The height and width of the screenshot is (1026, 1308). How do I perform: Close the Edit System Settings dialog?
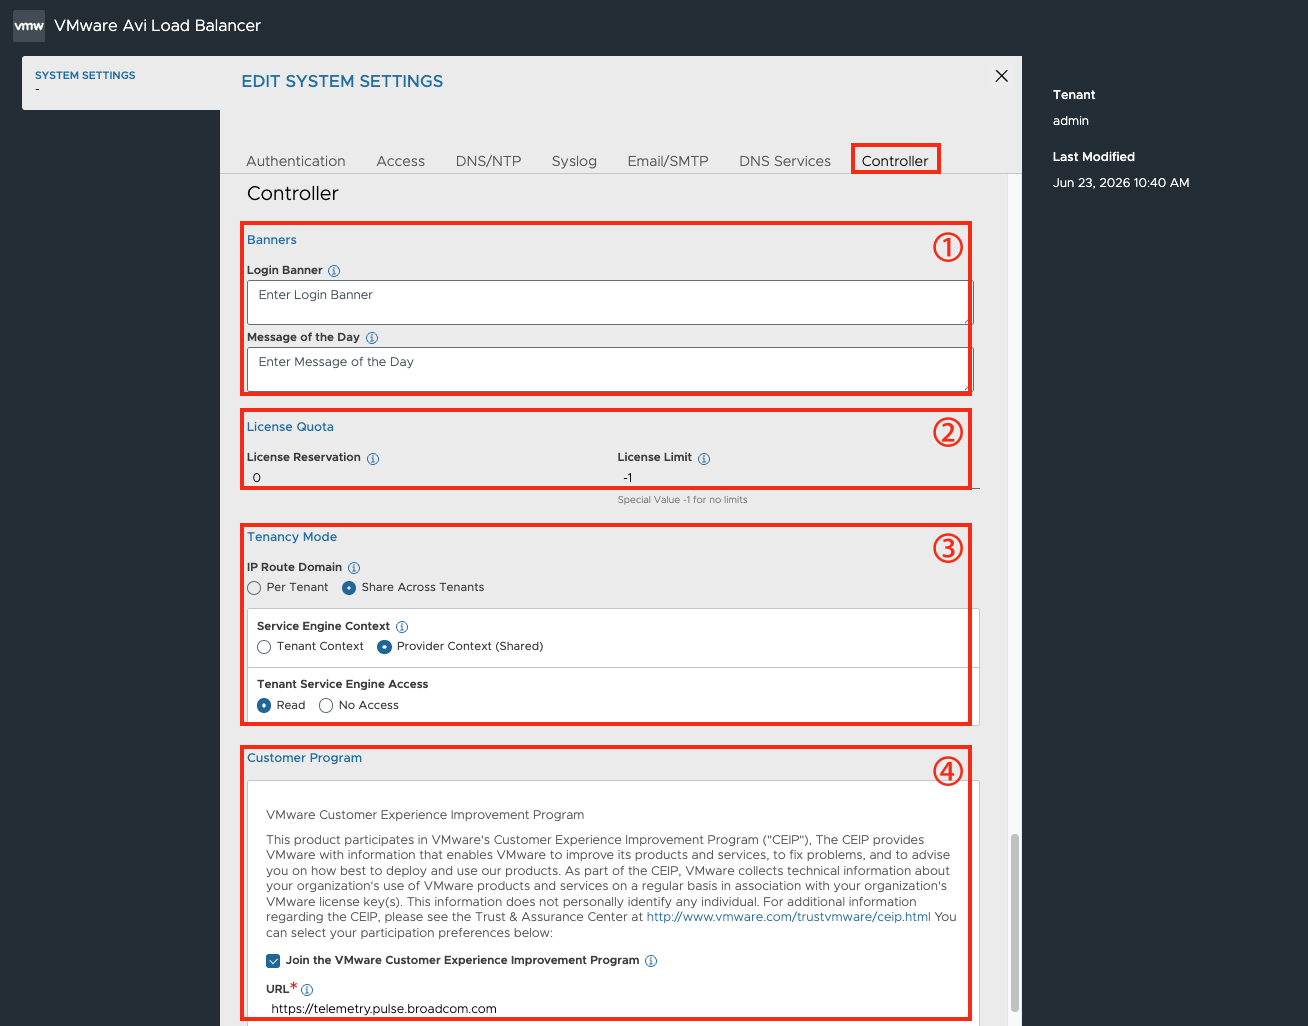click(x=1001, y=76)
